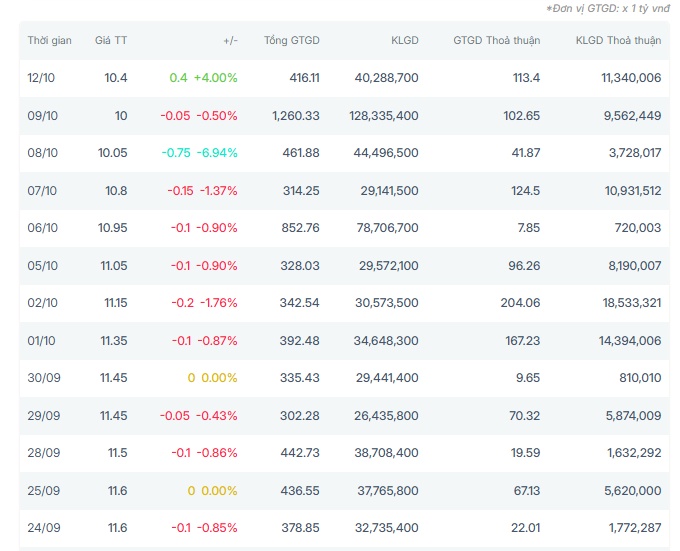Select the 07/10 date cell
Viewport: 680px width, 551px height.
(x=42, y=191)
